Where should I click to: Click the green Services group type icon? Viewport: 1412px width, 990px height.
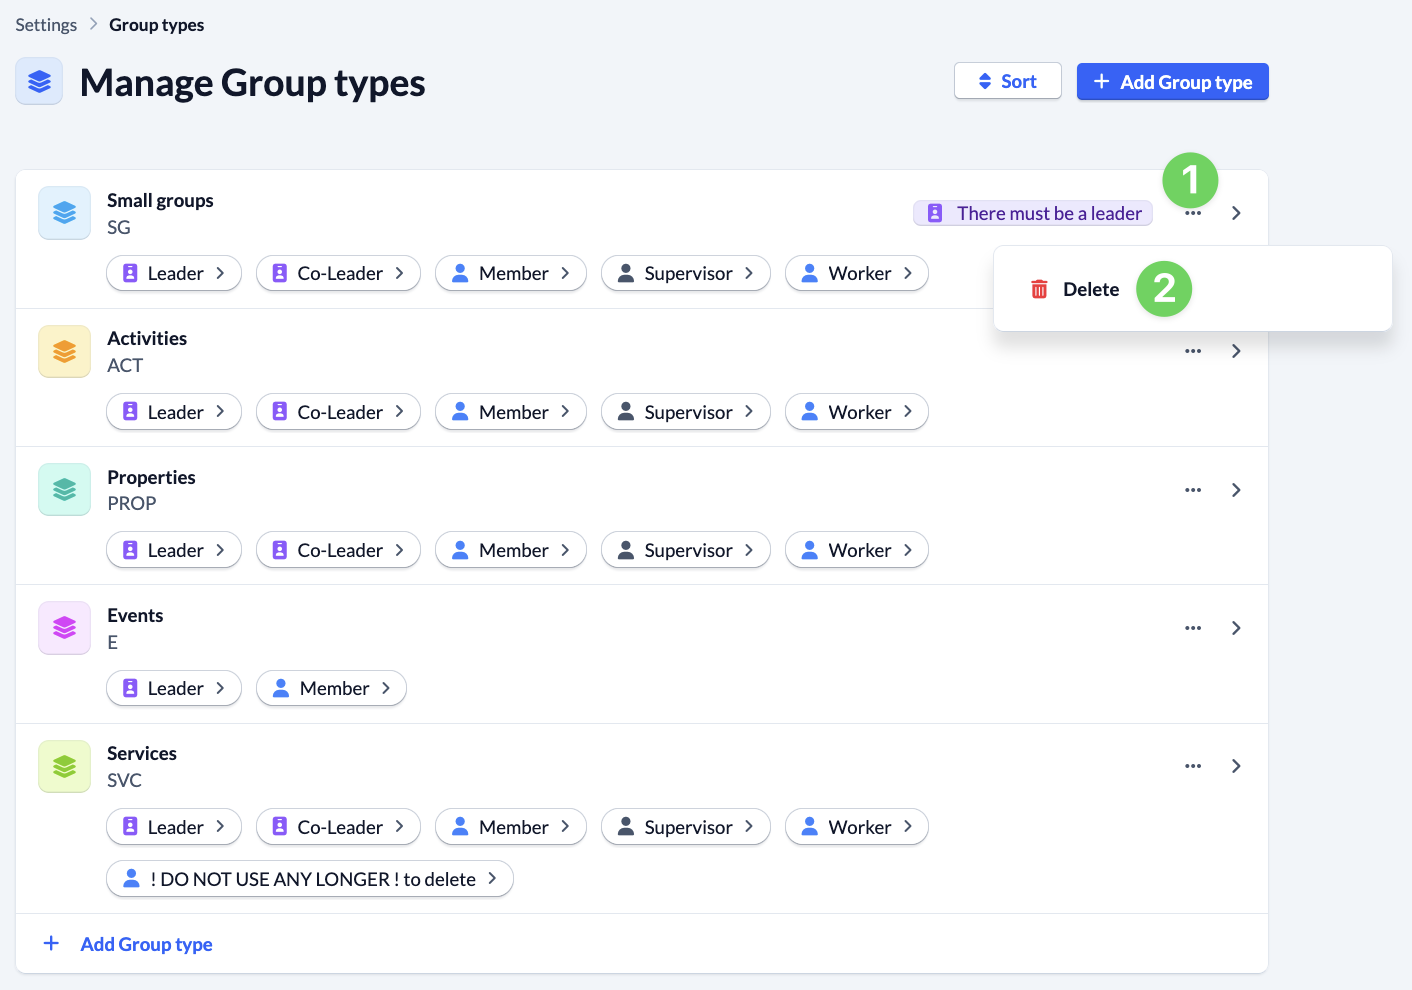(64, 766)
